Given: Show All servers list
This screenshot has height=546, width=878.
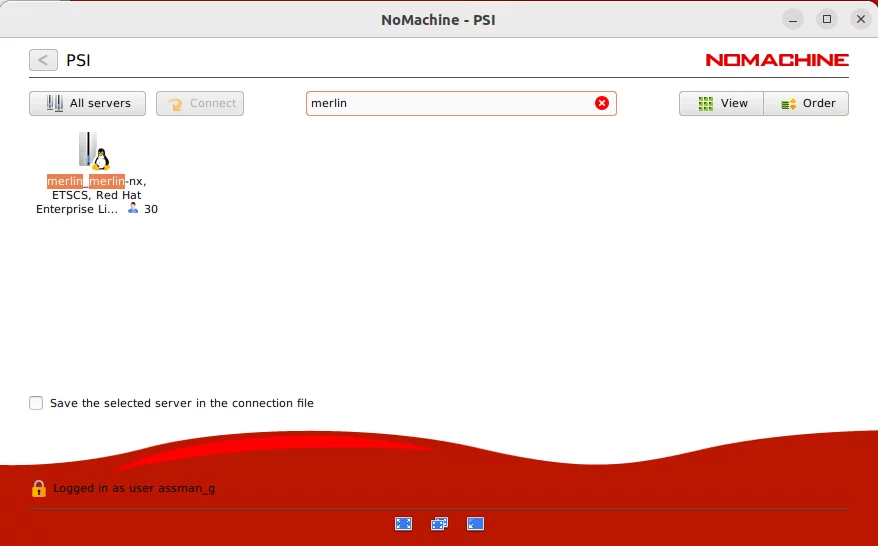Looking at the screenshot, I should pos(87,103).
